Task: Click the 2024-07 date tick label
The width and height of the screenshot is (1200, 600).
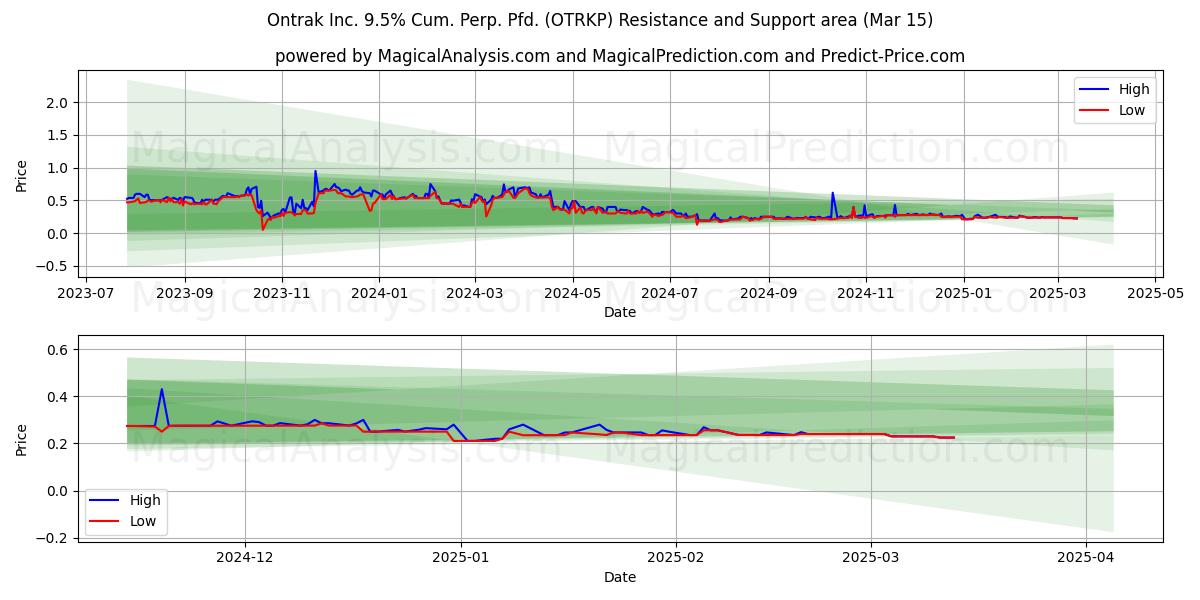Action: [x=669, y=295]
